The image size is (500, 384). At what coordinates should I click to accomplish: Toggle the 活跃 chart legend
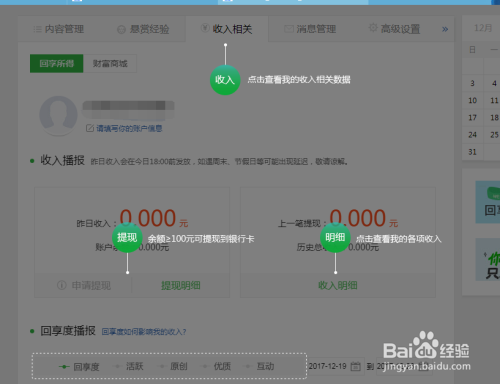(129, 366)
